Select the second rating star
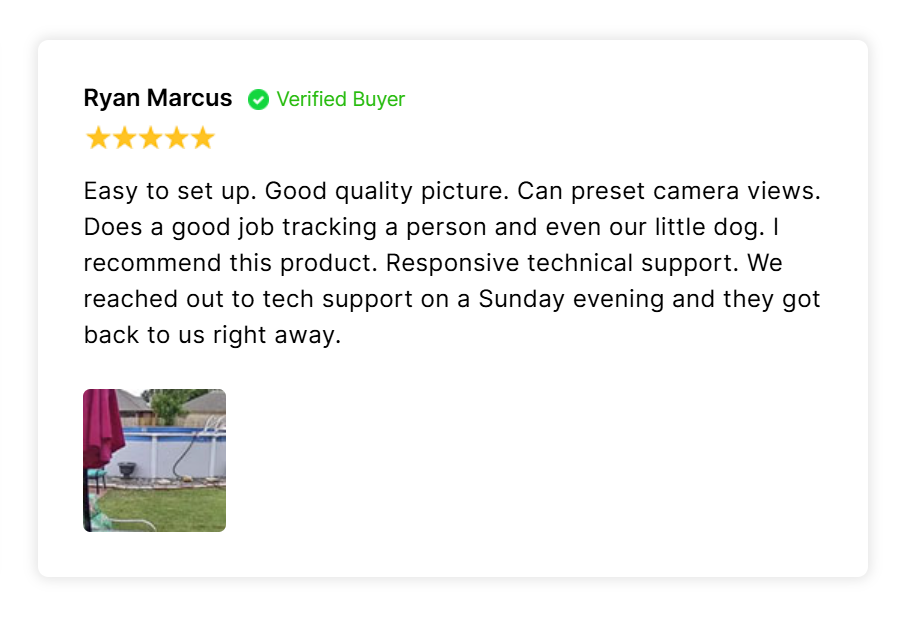The height and width of the screenshot is (620, 911). (124, 138)
